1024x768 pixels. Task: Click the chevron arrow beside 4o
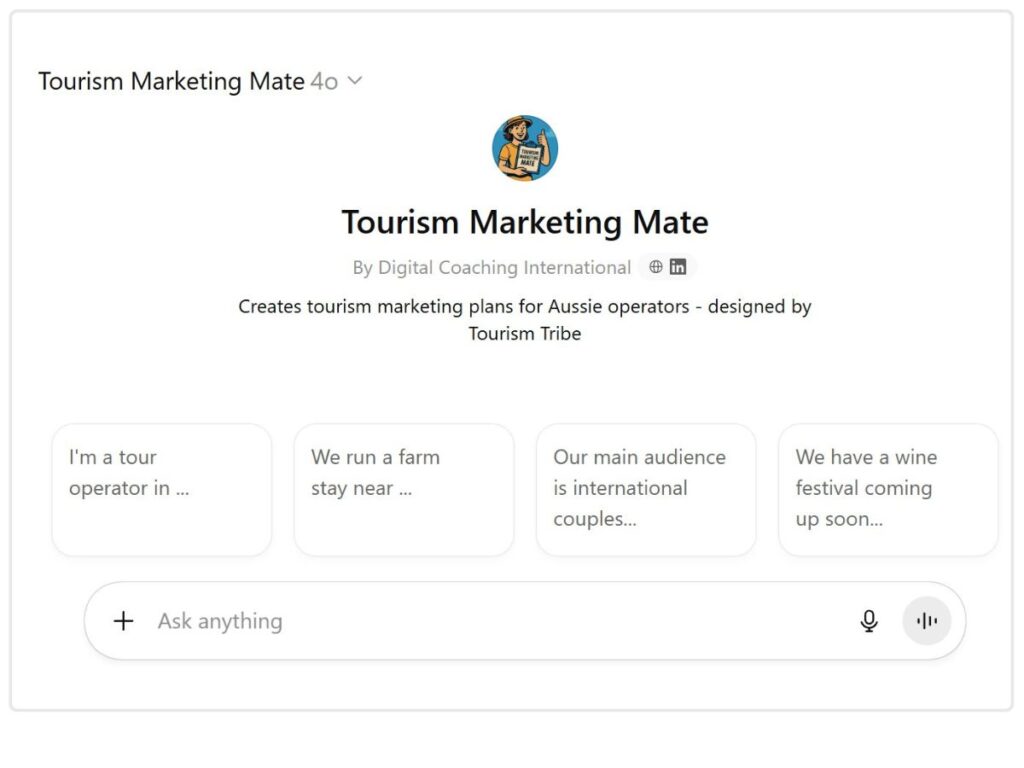[354, 81]
